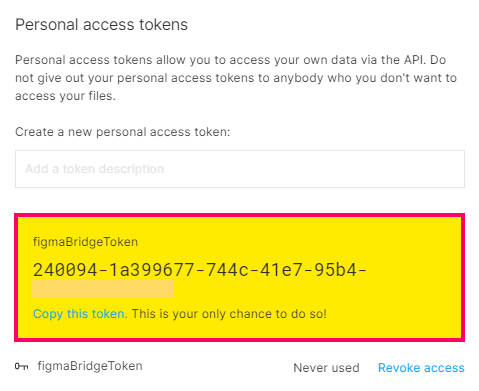The image size is (479, 391).
Task: Click the description line mentioning the API
Action: (230, 60)
